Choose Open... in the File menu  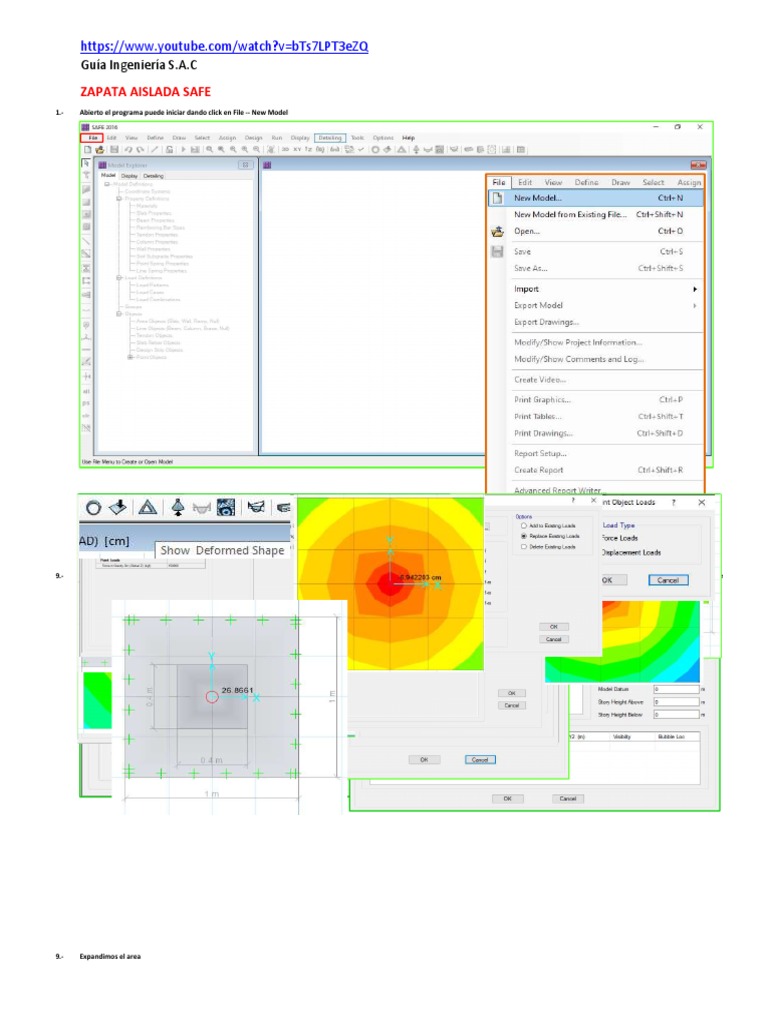595,231
